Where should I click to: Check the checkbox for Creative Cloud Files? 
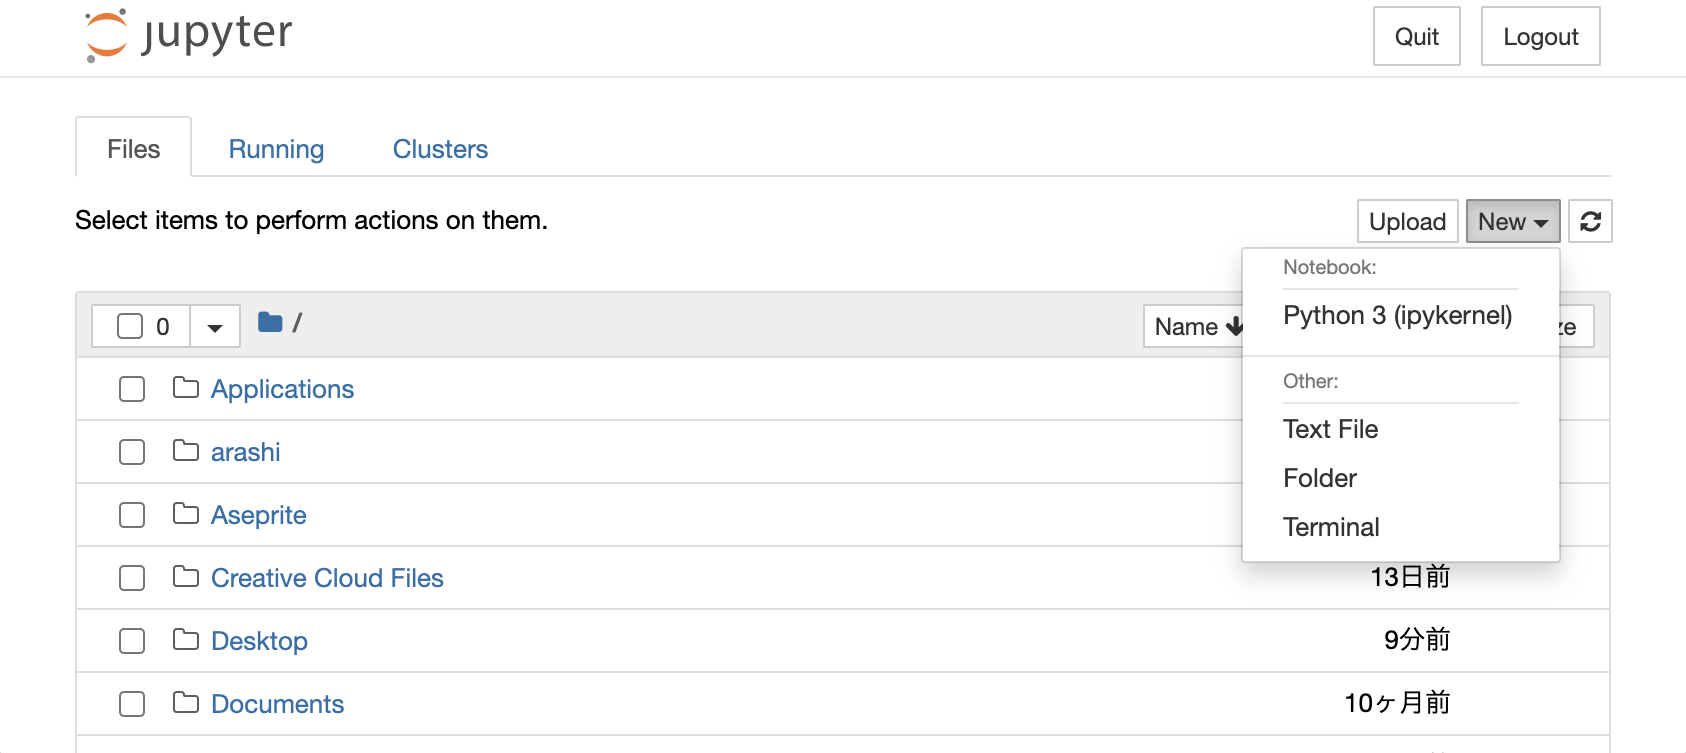coord(131,578)
